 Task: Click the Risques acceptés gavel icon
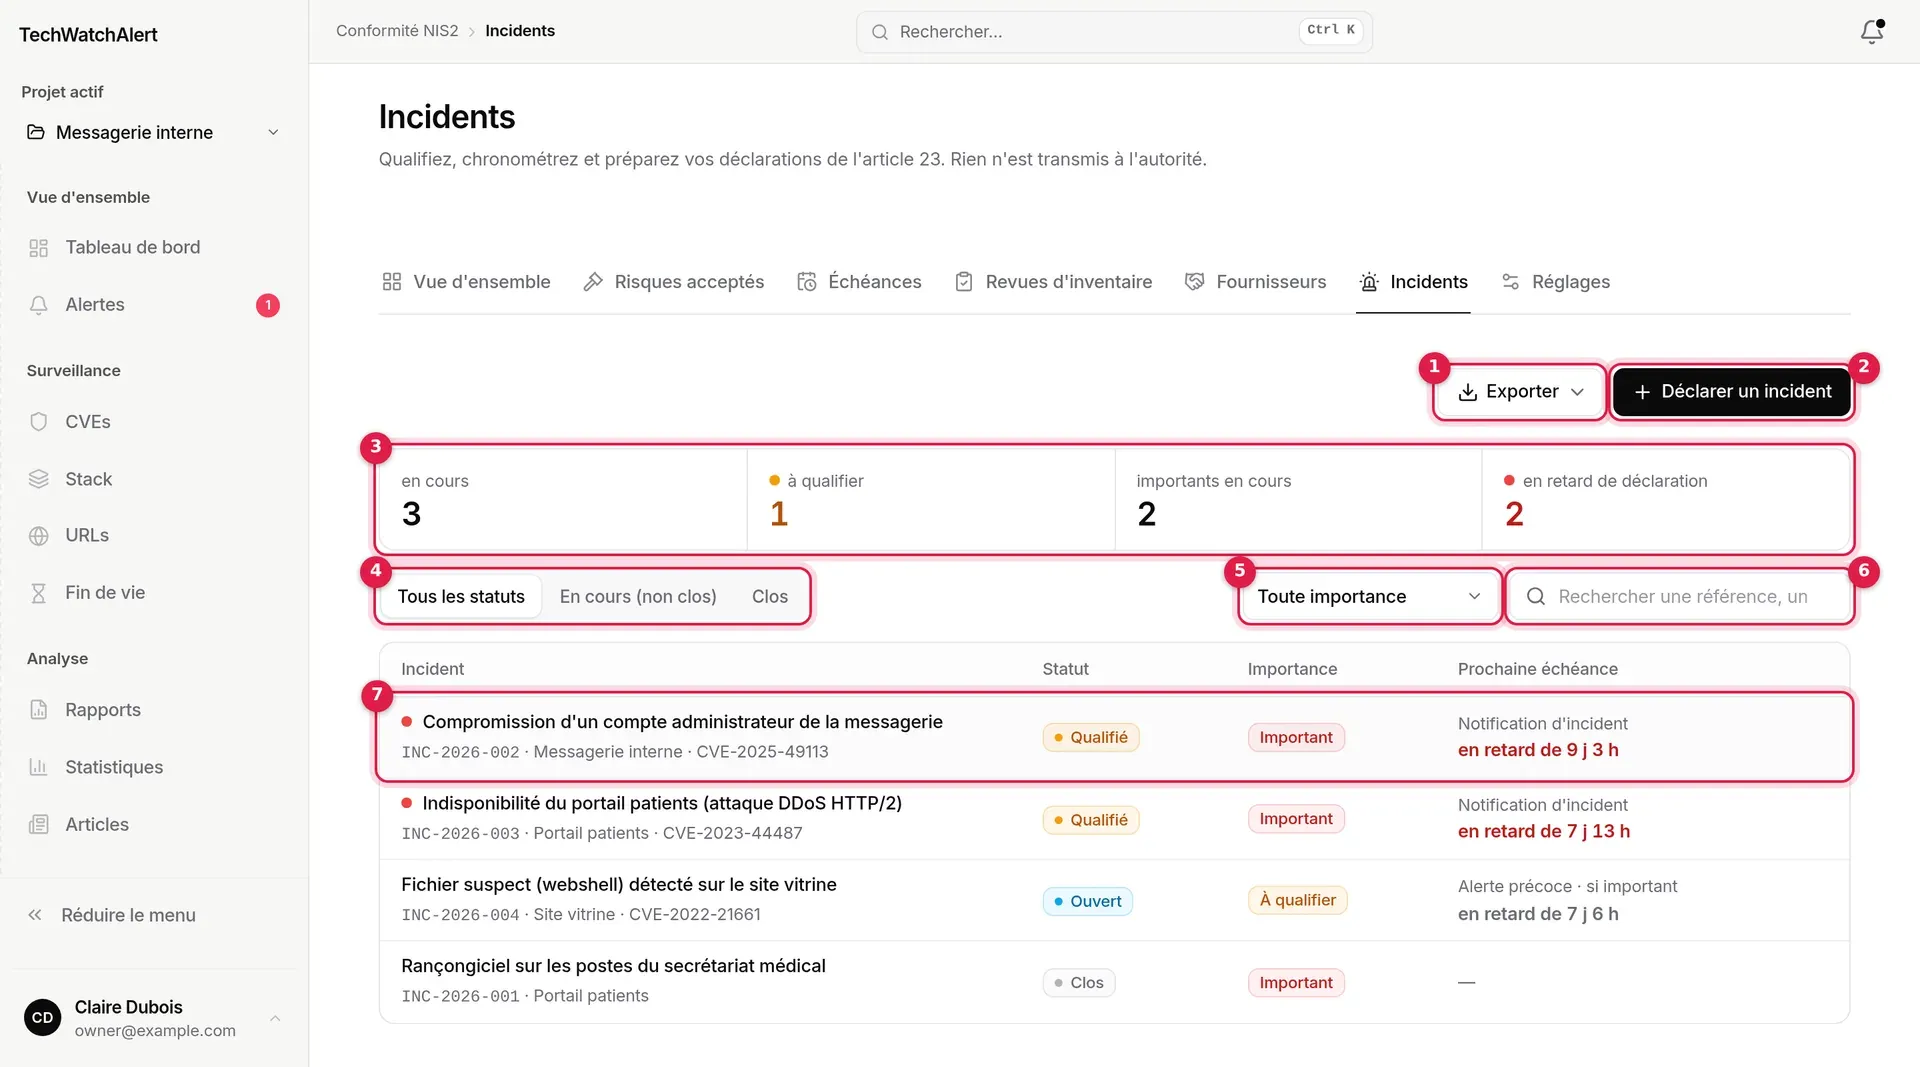tap(593, 282)
